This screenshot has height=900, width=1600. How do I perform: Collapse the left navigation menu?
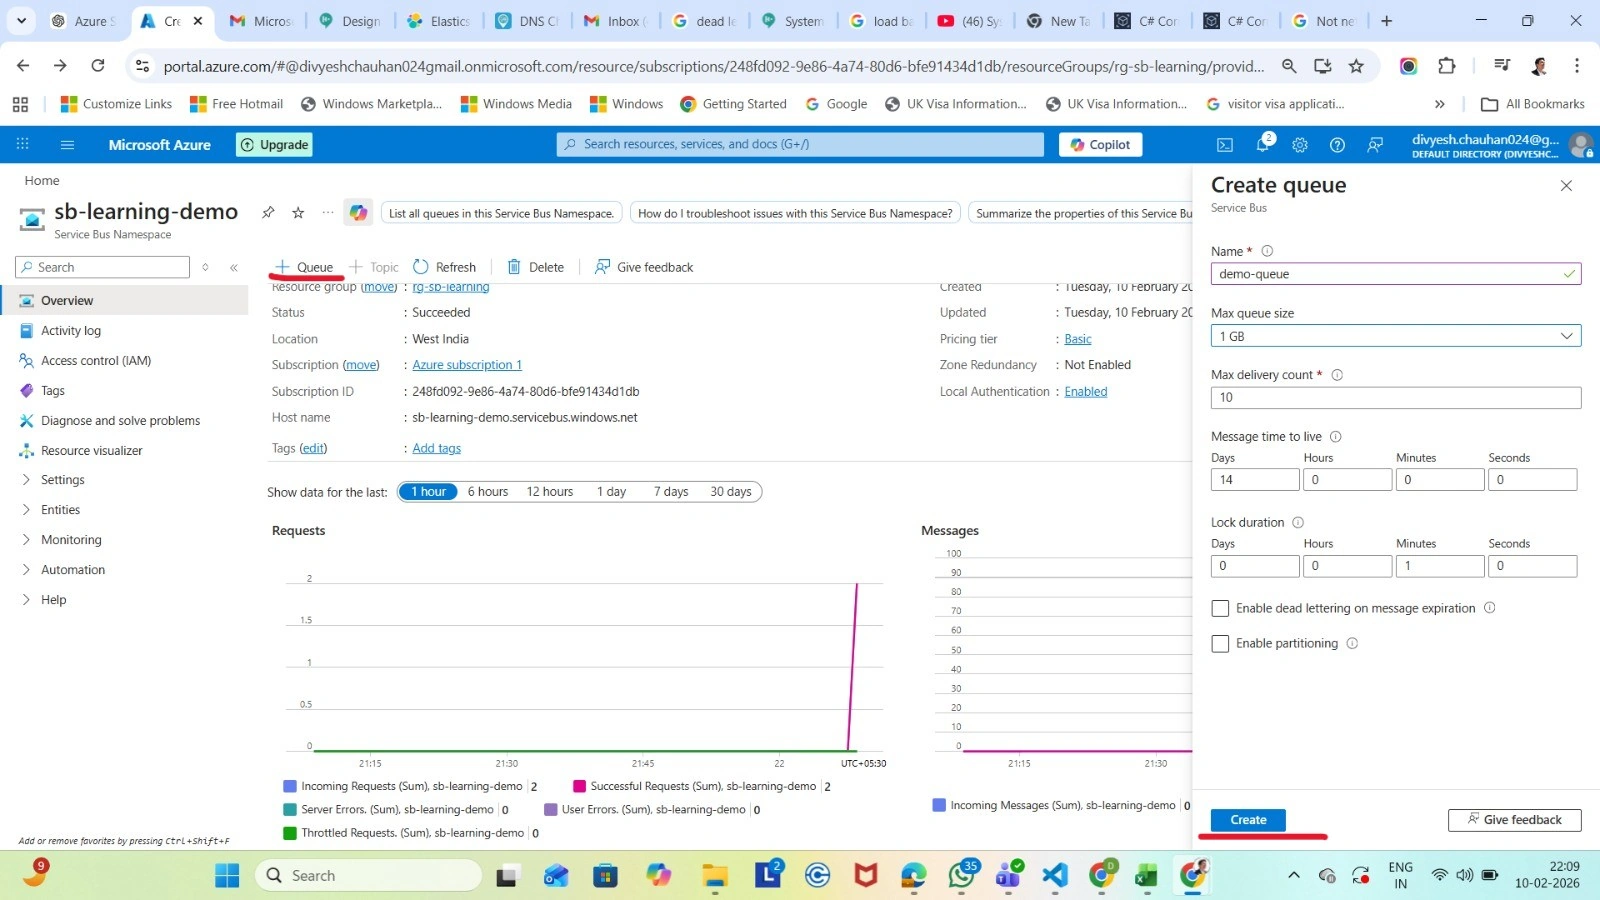234,267
